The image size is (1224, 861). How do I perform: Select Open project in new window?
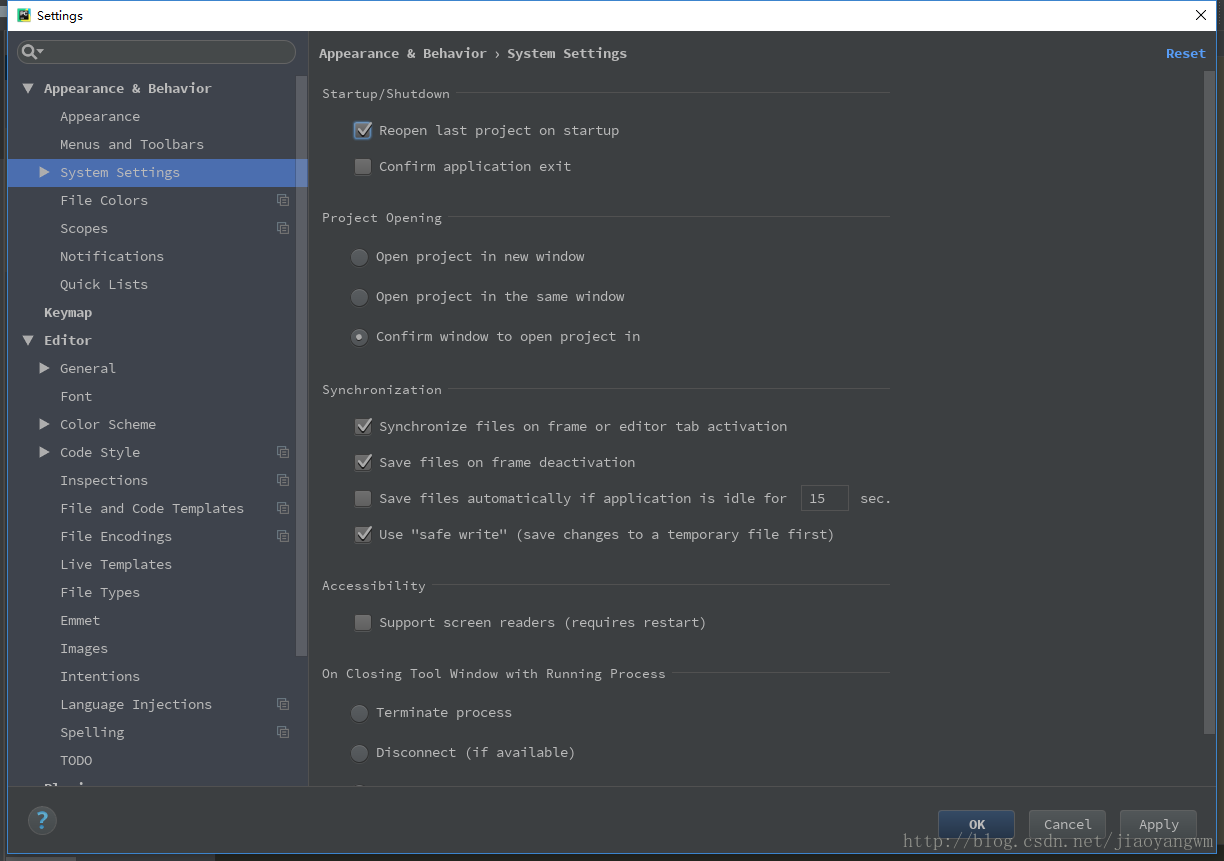tap(359, 257)
